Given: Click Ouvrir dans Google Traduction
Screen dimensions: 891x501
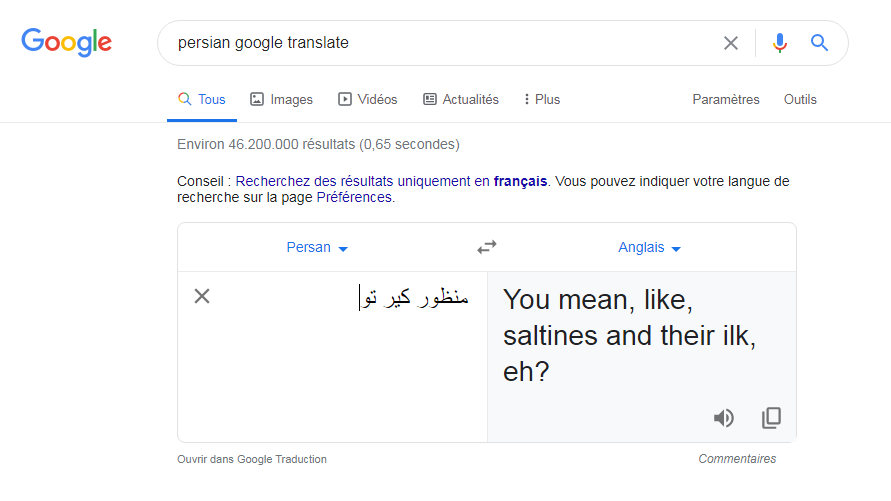Looking at the screenshot, I should coord(252,459).
